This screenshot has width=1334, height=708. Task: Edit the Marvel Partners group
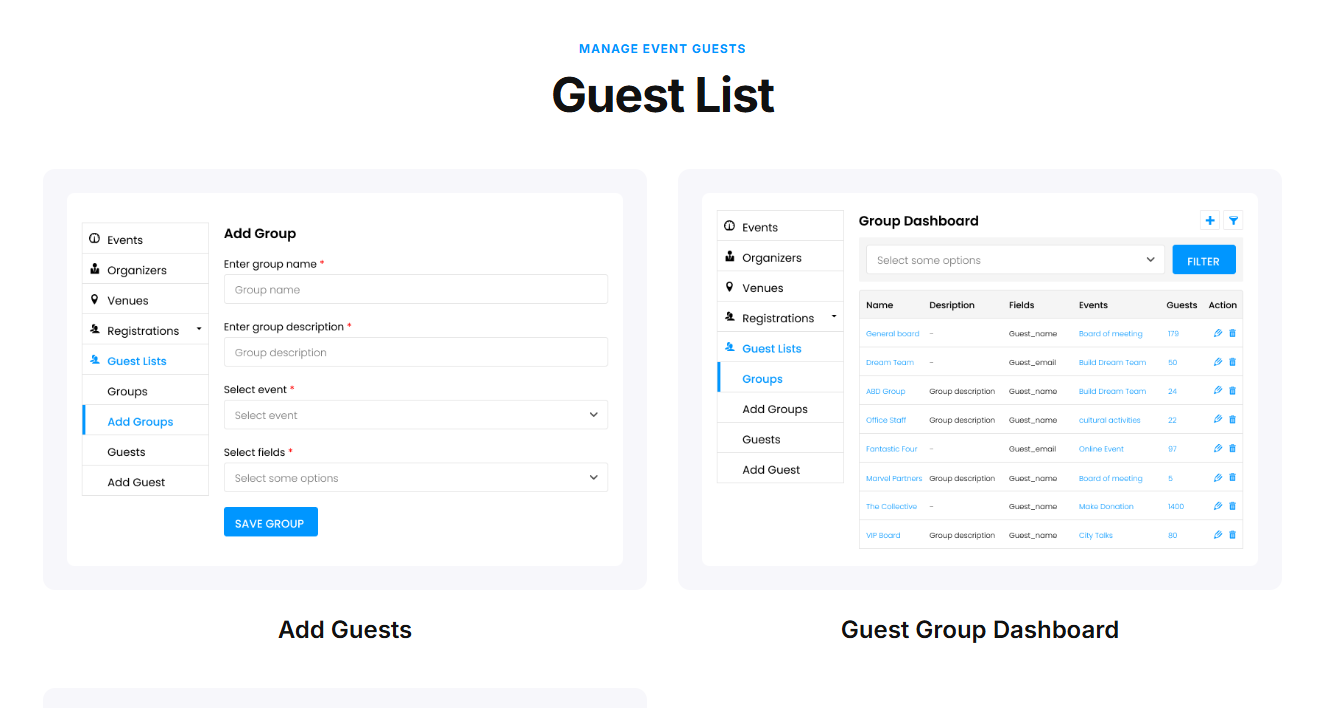(x=1217, y=478)
